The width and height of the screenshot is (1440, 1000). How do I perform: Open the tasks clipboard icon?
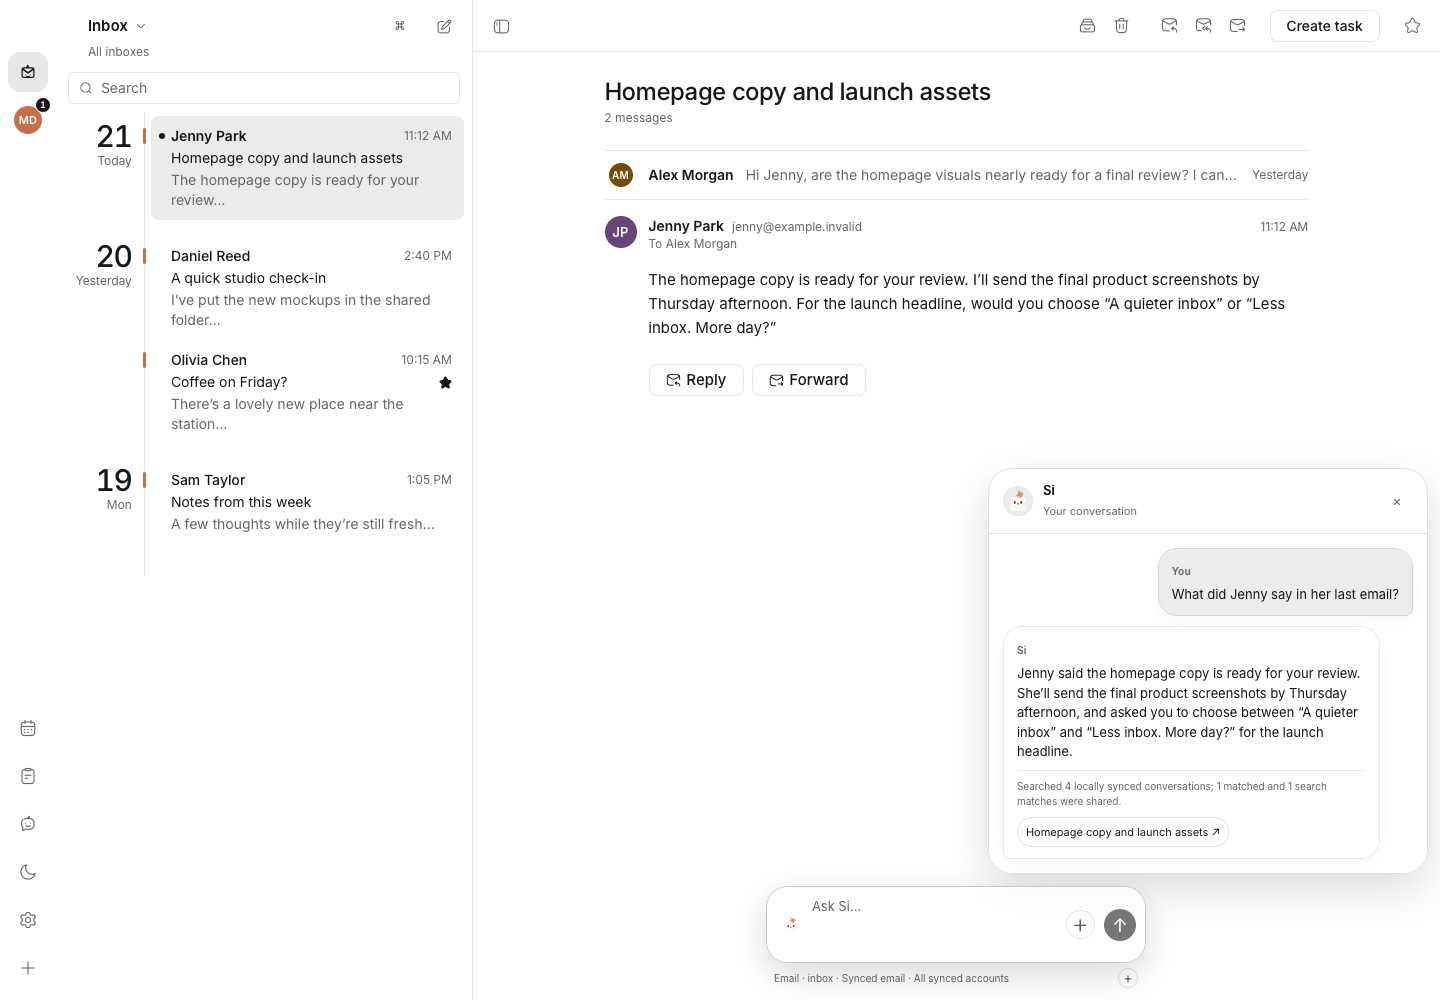point(28,776)
